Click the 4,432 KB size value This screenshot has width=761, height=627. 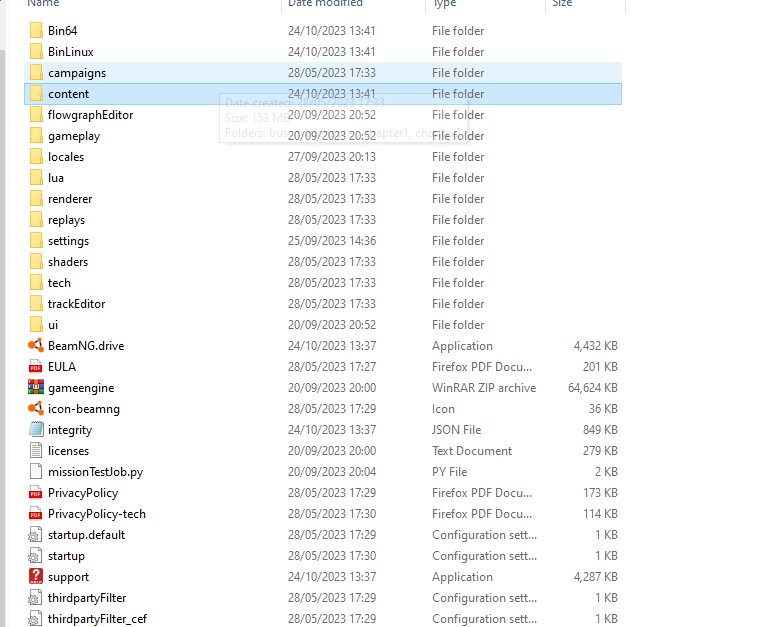(596, 346)
